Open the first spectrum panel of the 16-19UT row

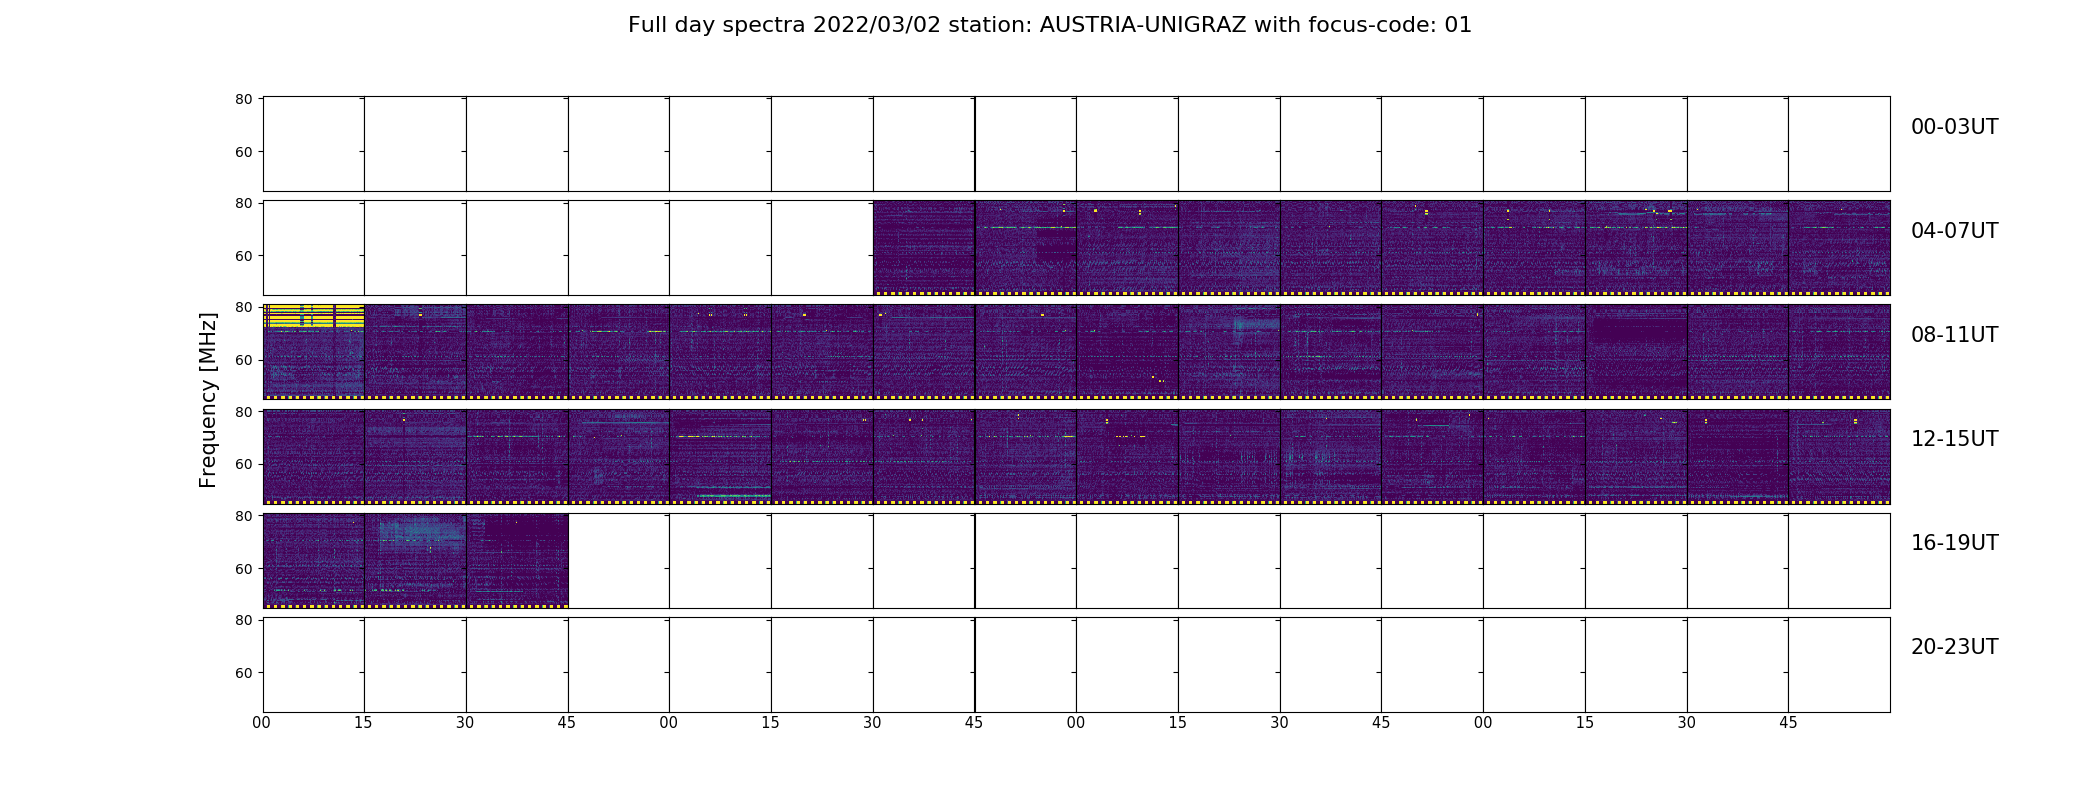[x=314, y=561]
